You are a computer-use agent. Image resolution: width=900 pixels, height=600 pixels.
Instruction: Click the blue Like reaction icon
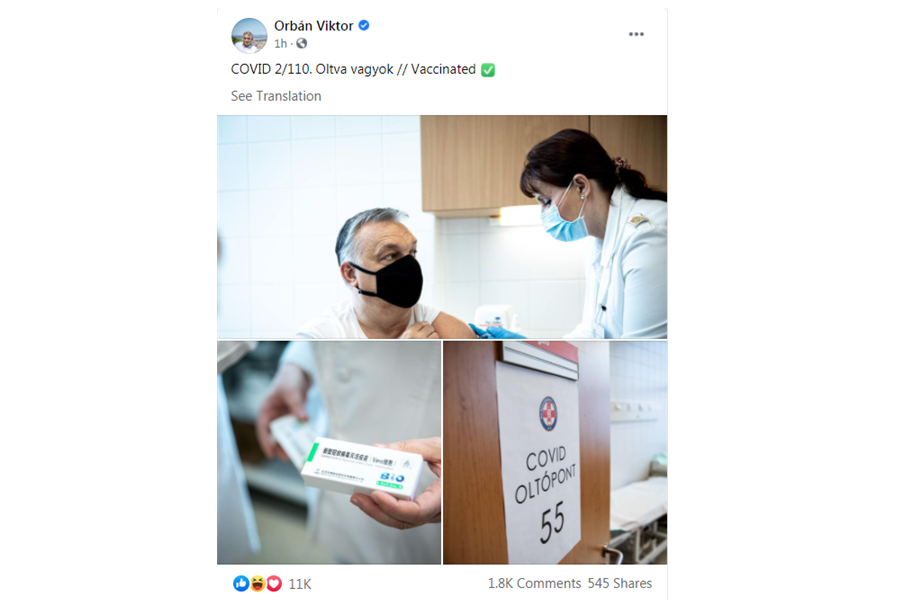(241, 584)
